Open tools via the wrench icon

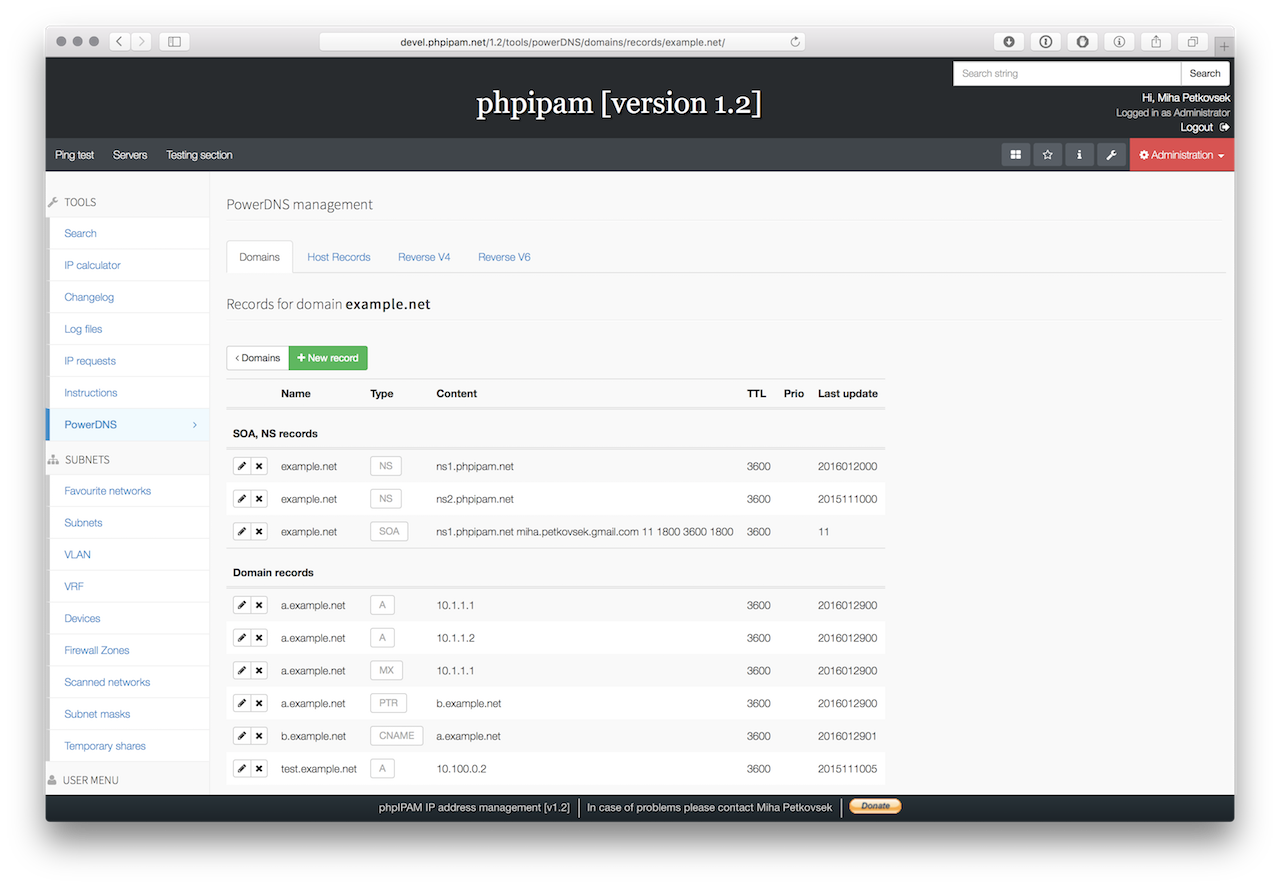coord(1111,155)
